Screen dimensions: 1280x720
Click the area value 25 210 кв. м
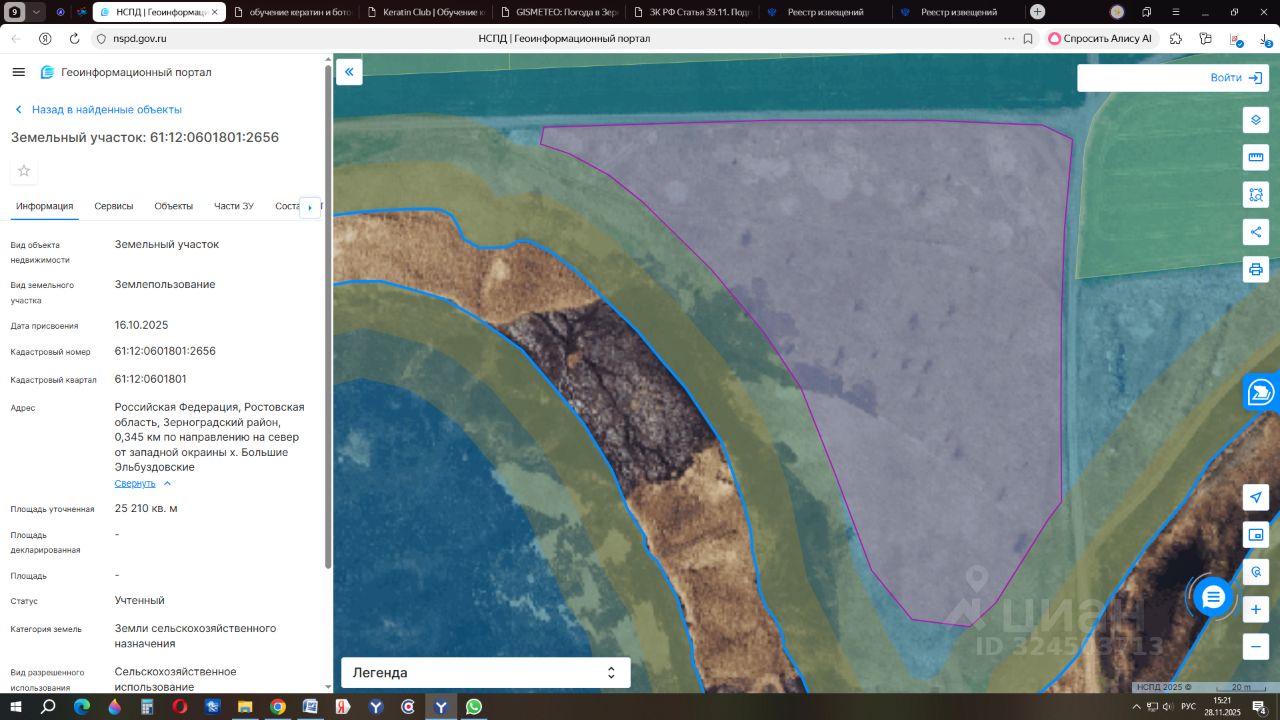(146, 508)
